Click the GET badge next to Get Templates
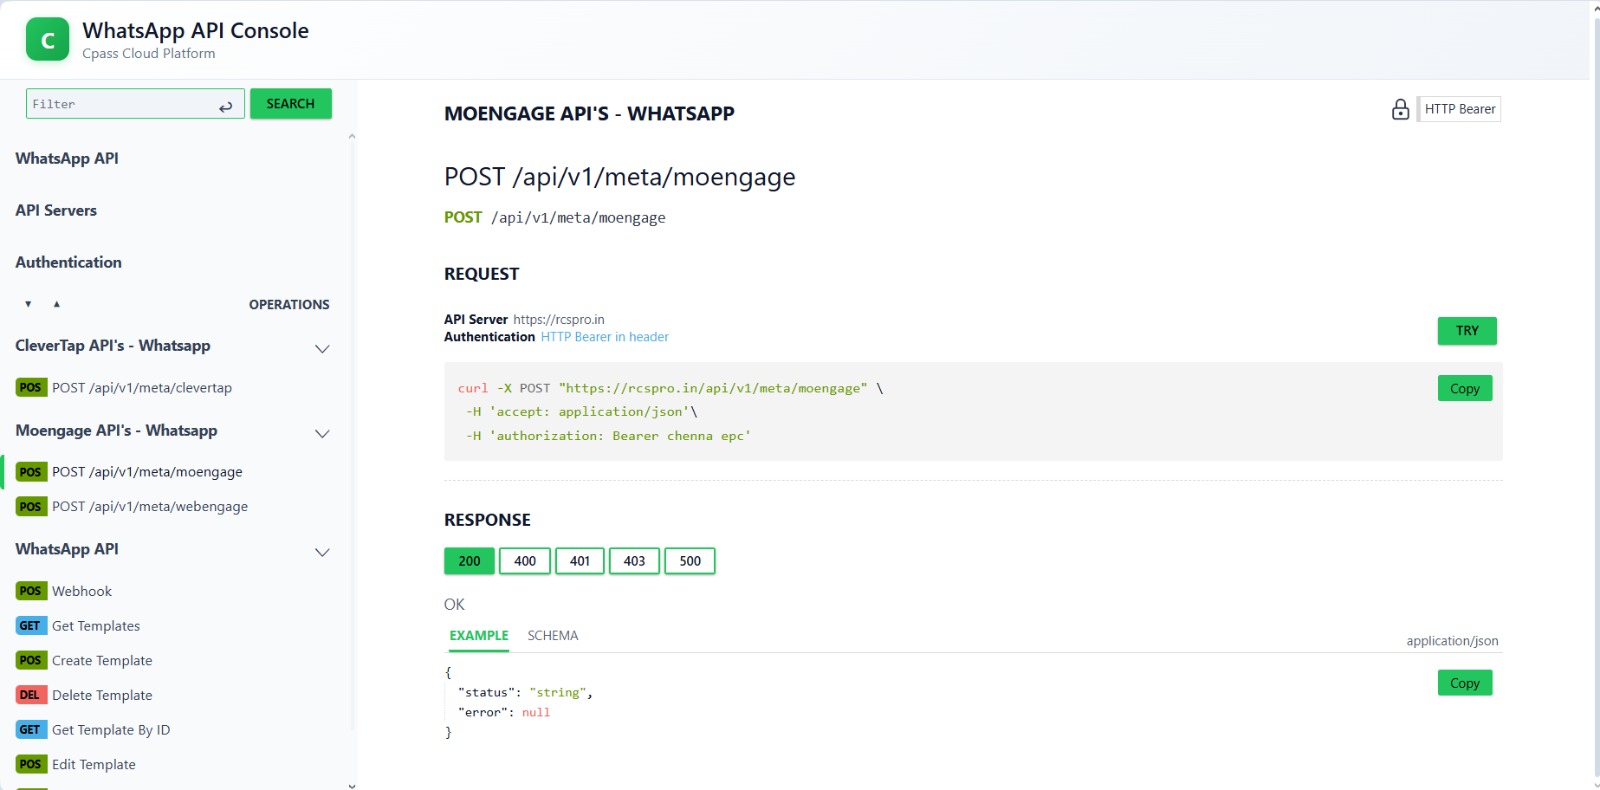Screen dimensions: 1600x790 (31, 625)
